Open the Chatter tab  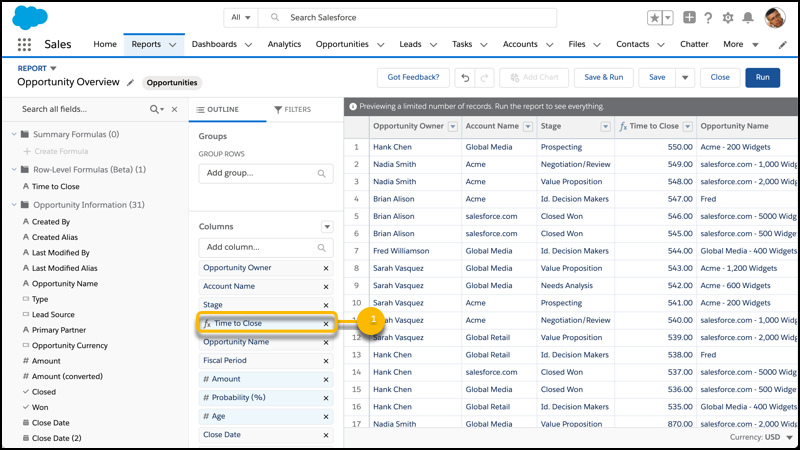tap(694, 44)
